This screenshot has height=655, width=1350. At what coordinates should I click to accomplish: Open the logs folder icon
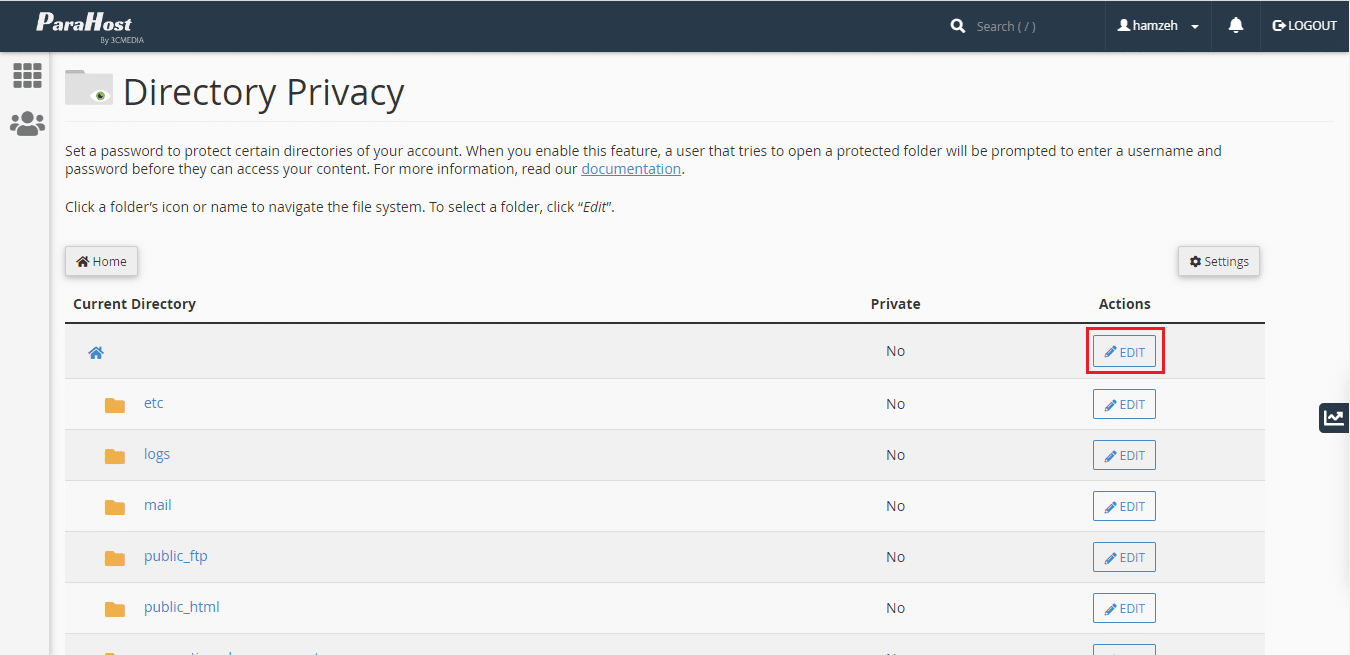point(115,456)
